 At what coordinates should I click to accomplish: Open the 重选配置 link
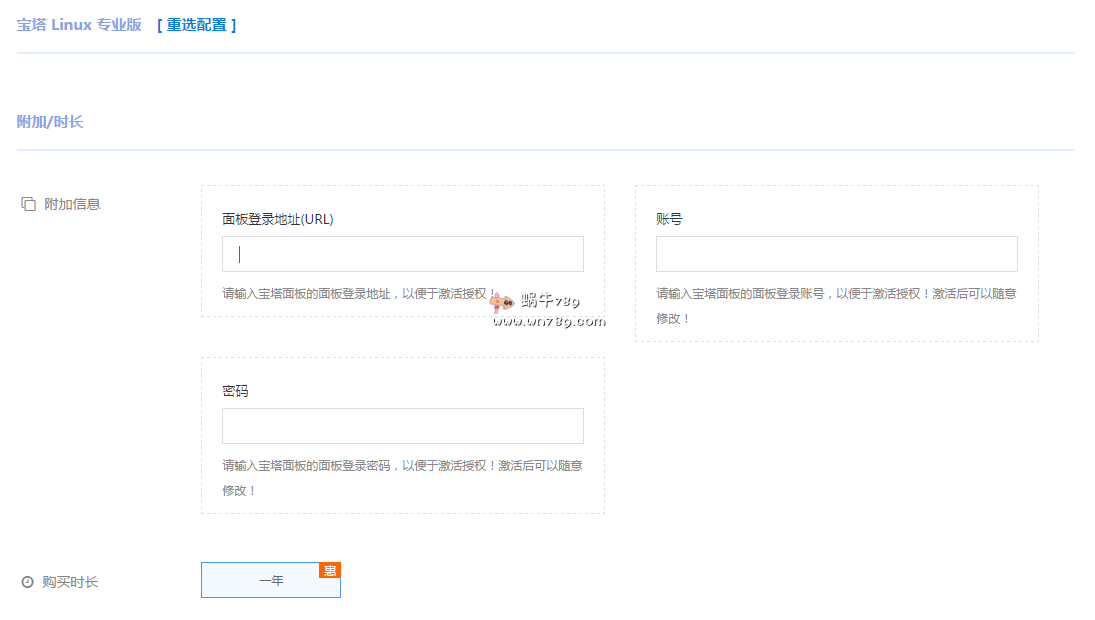(x=196, y=27)
